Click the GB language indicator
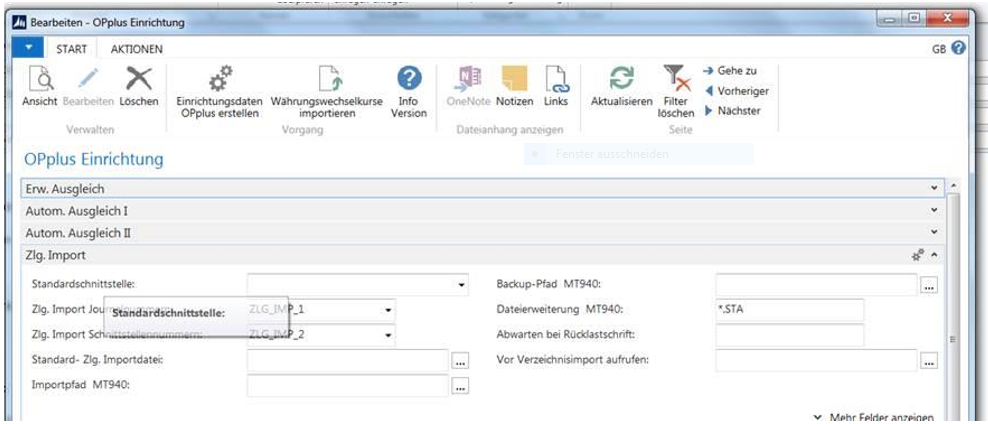 [x=939, y=49]
